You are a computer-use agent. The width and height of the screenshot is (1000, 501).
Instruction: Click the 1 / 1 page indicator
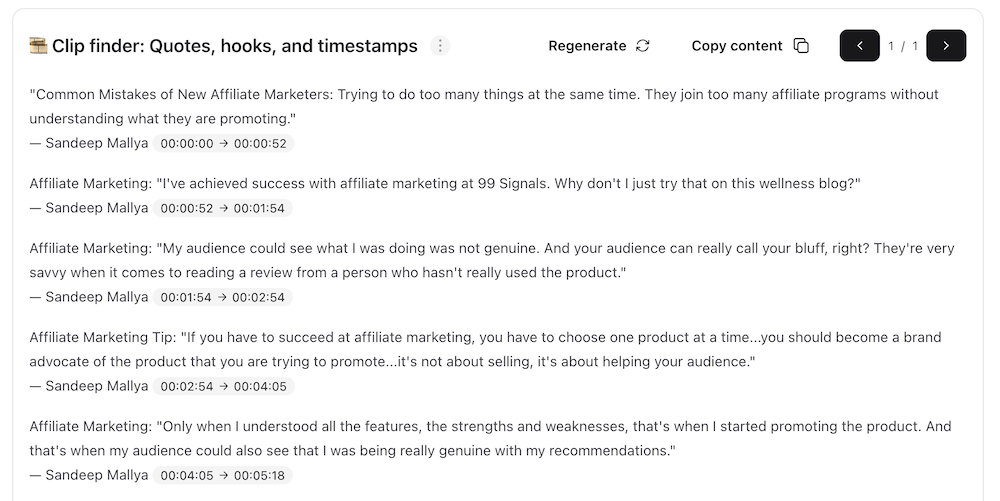903,46
